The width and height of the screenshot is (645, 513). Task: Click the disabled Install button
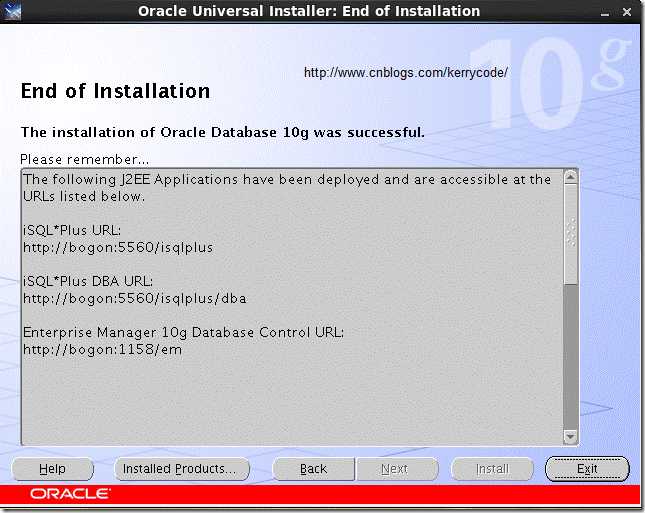[492, 469]
